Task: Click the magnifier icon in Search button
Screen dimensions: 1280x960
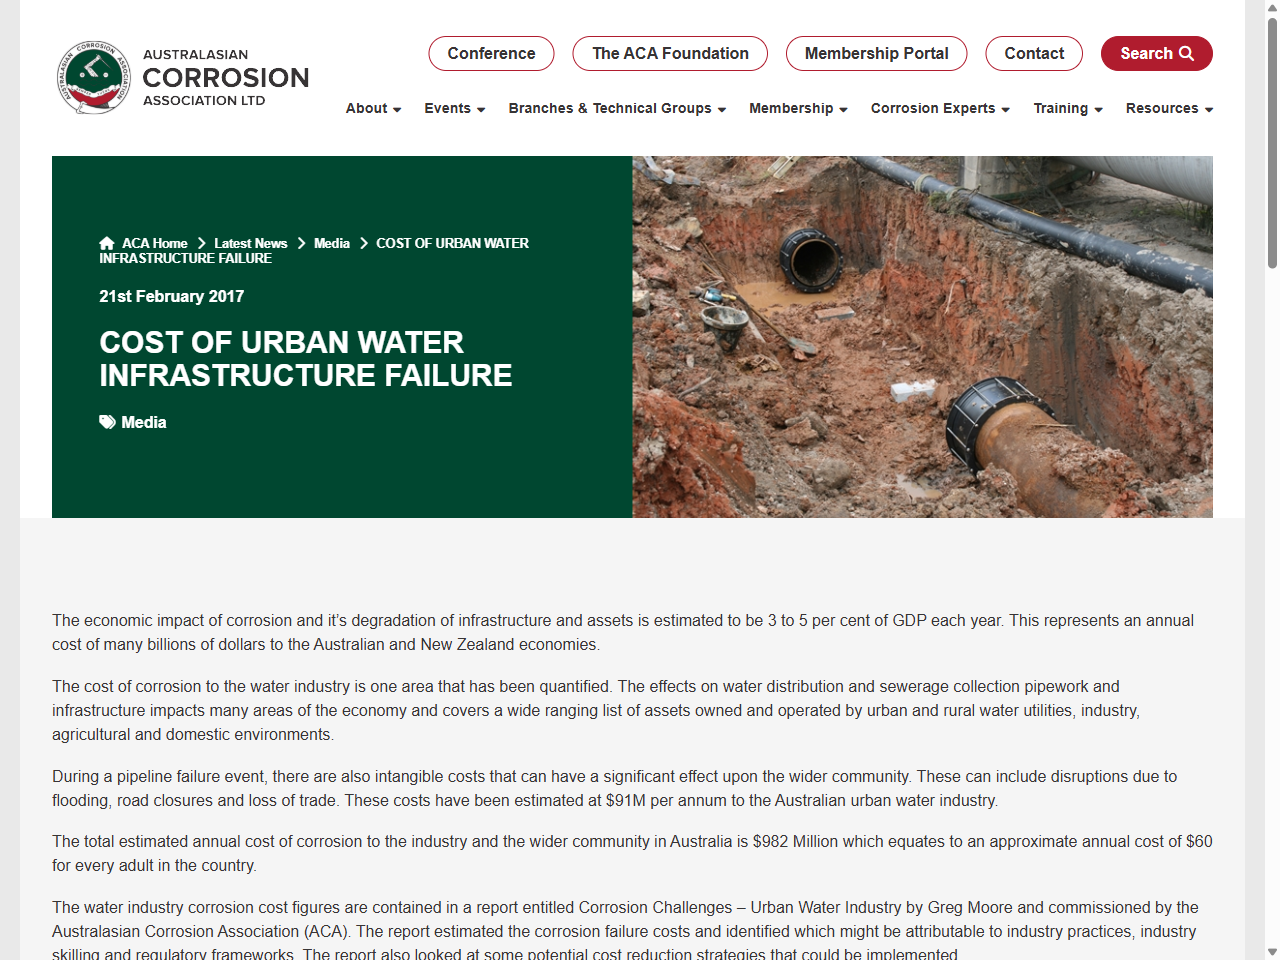Action: (x=1187, y=54)
